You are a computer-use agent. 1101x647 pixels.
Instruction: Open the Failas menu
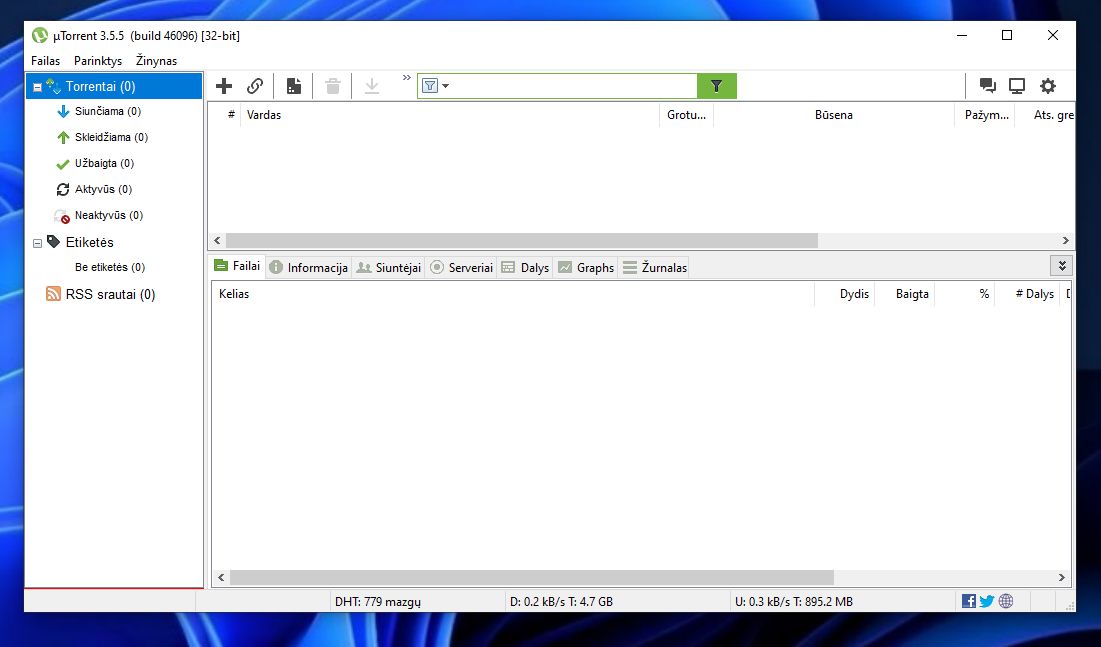[46, 60]
